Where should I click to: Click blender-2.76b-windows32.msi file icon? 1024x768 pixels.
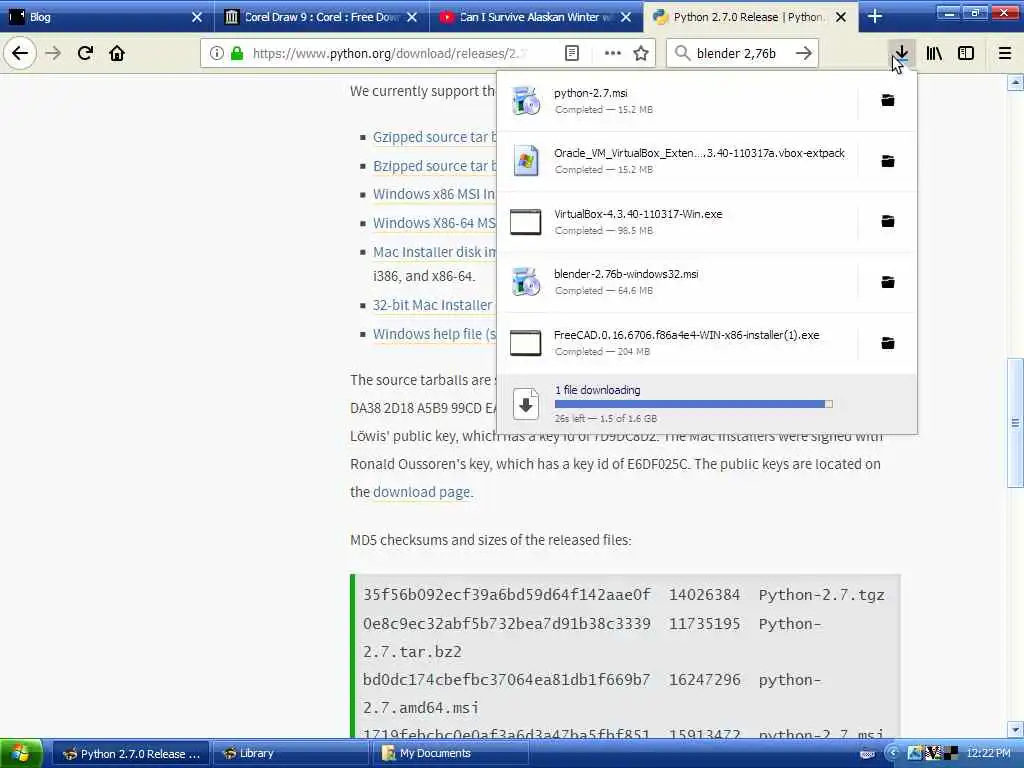(526, 282)
